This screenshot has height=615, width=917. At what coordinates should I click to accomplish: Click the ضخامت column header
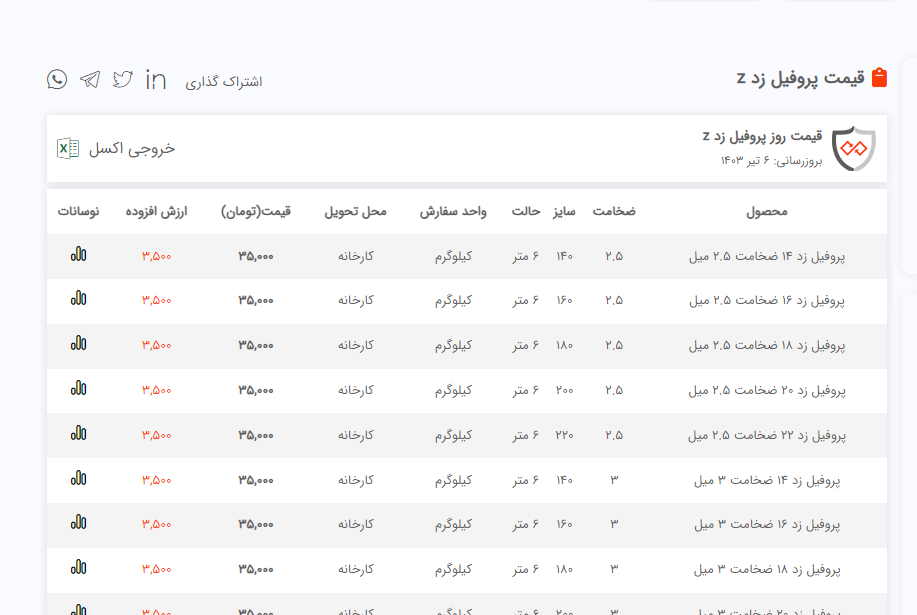coord(614,212)
